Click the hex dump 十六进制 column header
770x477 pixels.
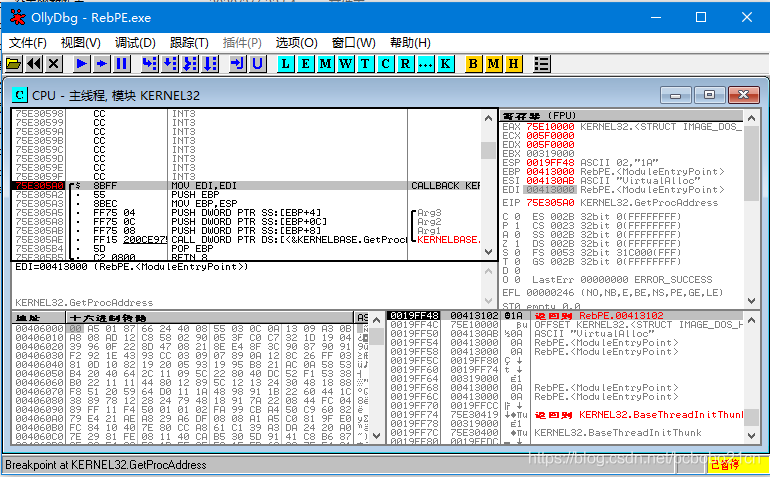[x=209, y=317]
